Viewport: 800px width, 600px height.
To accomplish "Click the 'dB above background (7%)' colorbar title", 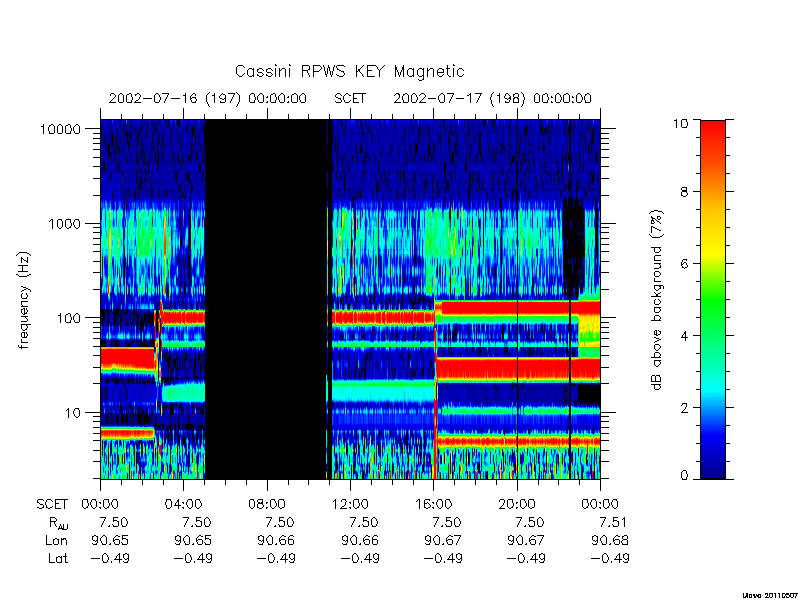I will (x=658, y=300).
